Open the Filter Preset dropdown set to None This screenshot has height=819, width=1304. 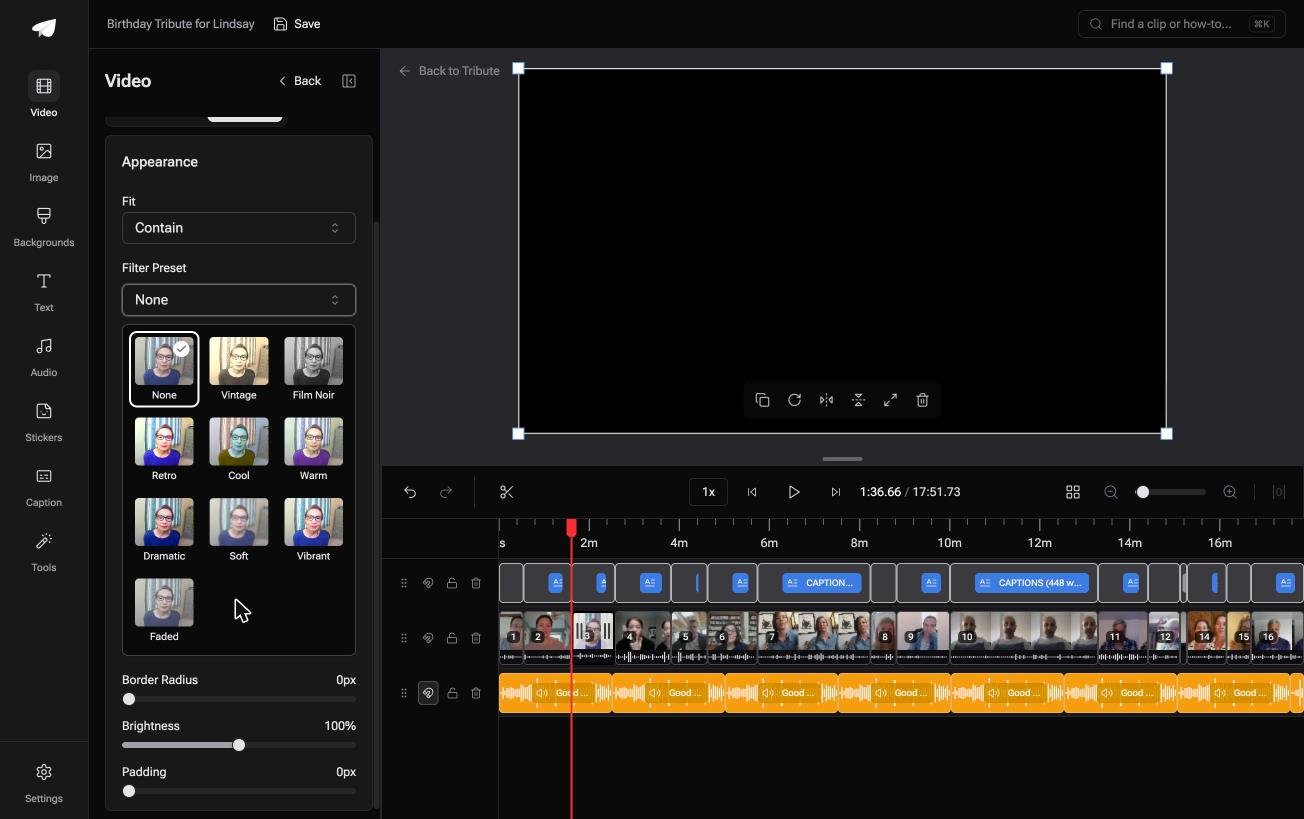239,300
